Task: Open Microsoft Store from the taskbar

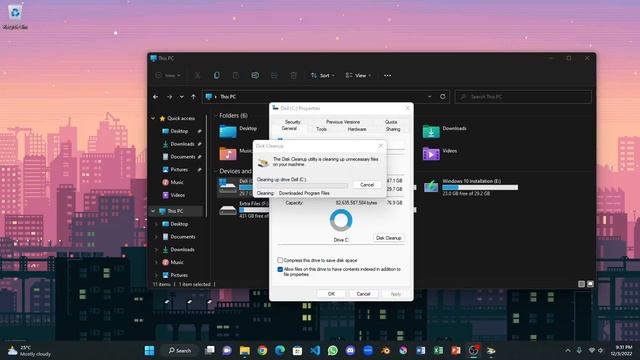Action: click(297, 351)
